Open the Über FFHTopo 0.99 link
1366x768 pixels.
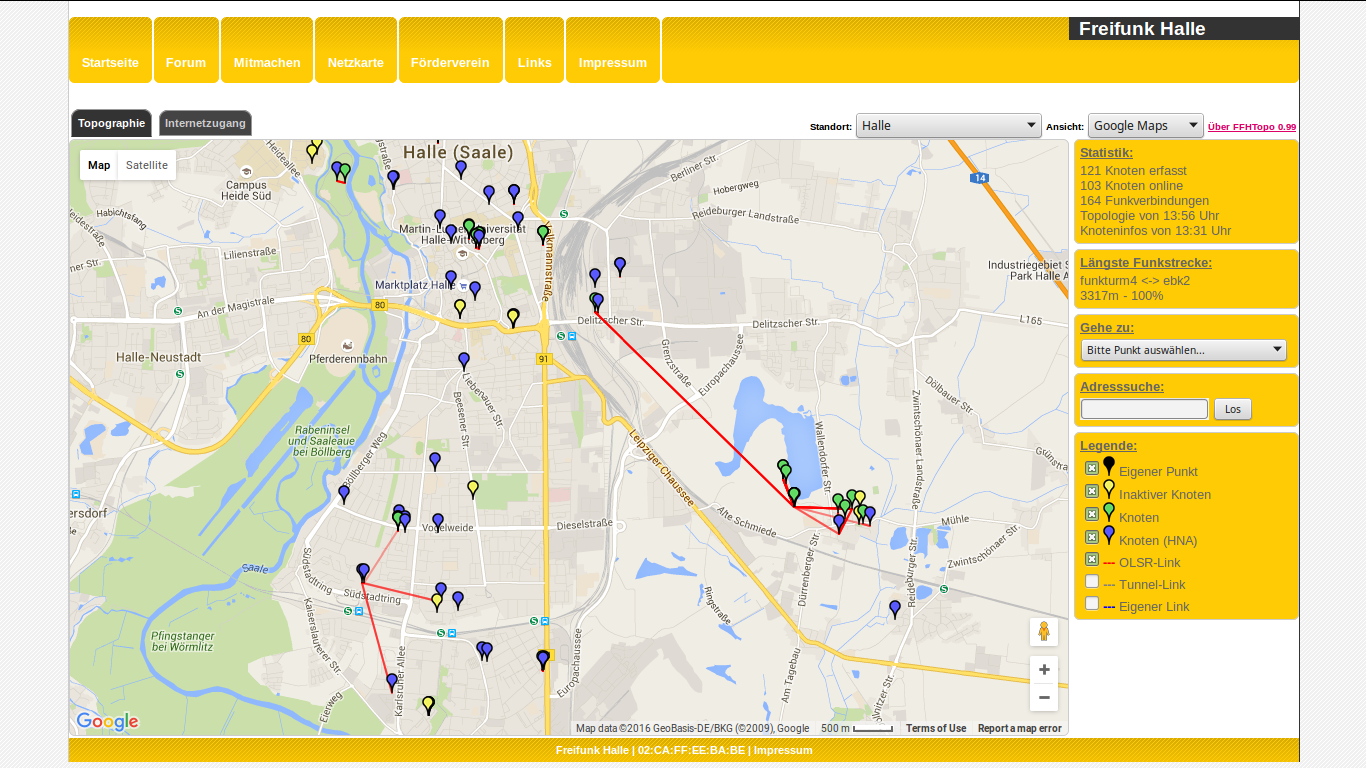pyautogui.click(x=1251, y=127)
